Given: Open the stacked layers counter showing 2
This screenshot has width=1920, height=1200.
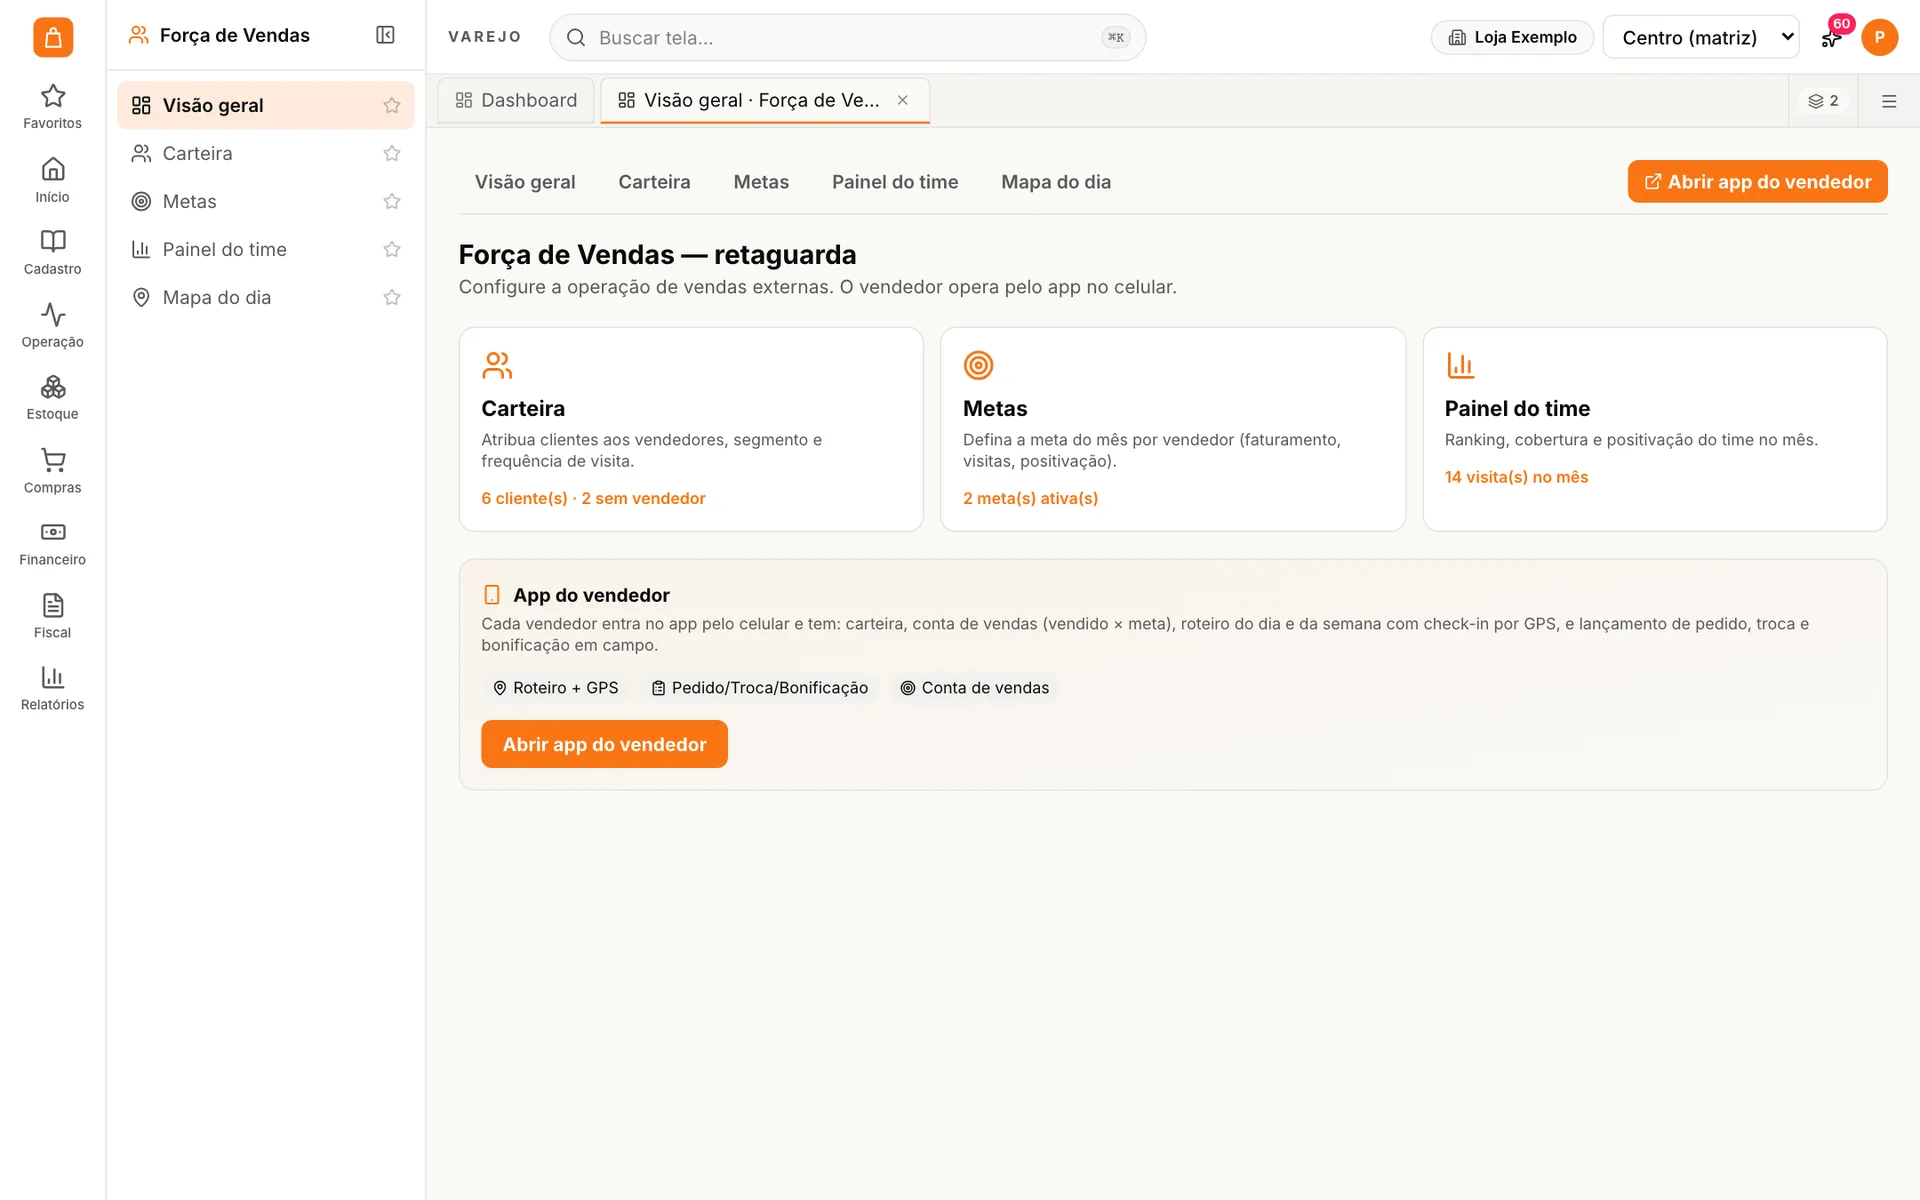Looking at the screenshot, I should point(1823,101).
